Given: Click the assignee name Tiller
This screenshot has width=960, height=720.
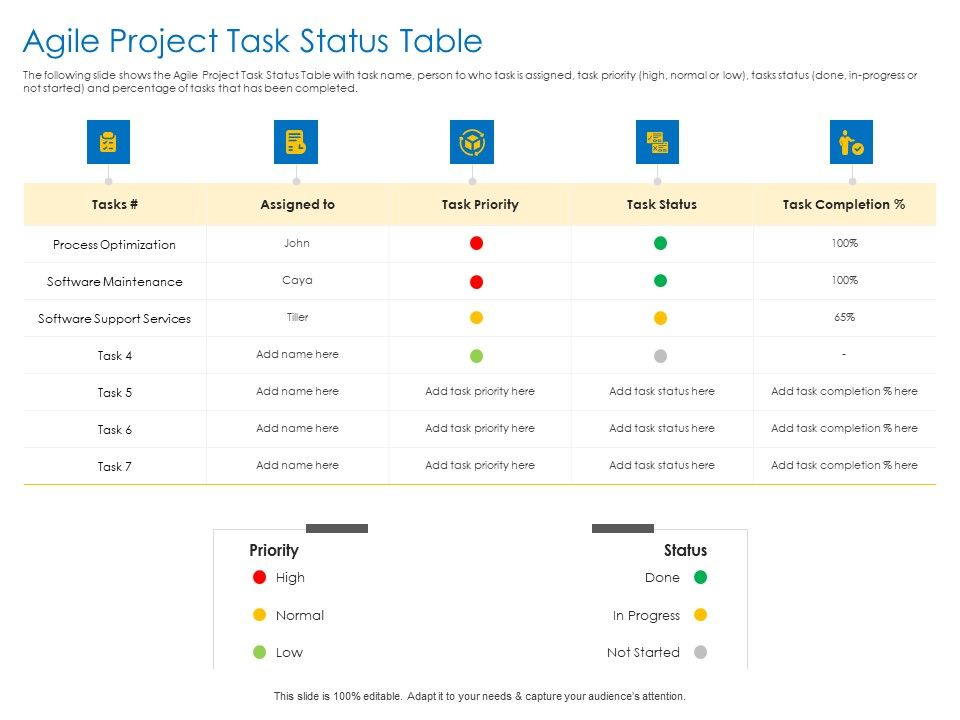Looking at the screenshot, I should (298, 317).
